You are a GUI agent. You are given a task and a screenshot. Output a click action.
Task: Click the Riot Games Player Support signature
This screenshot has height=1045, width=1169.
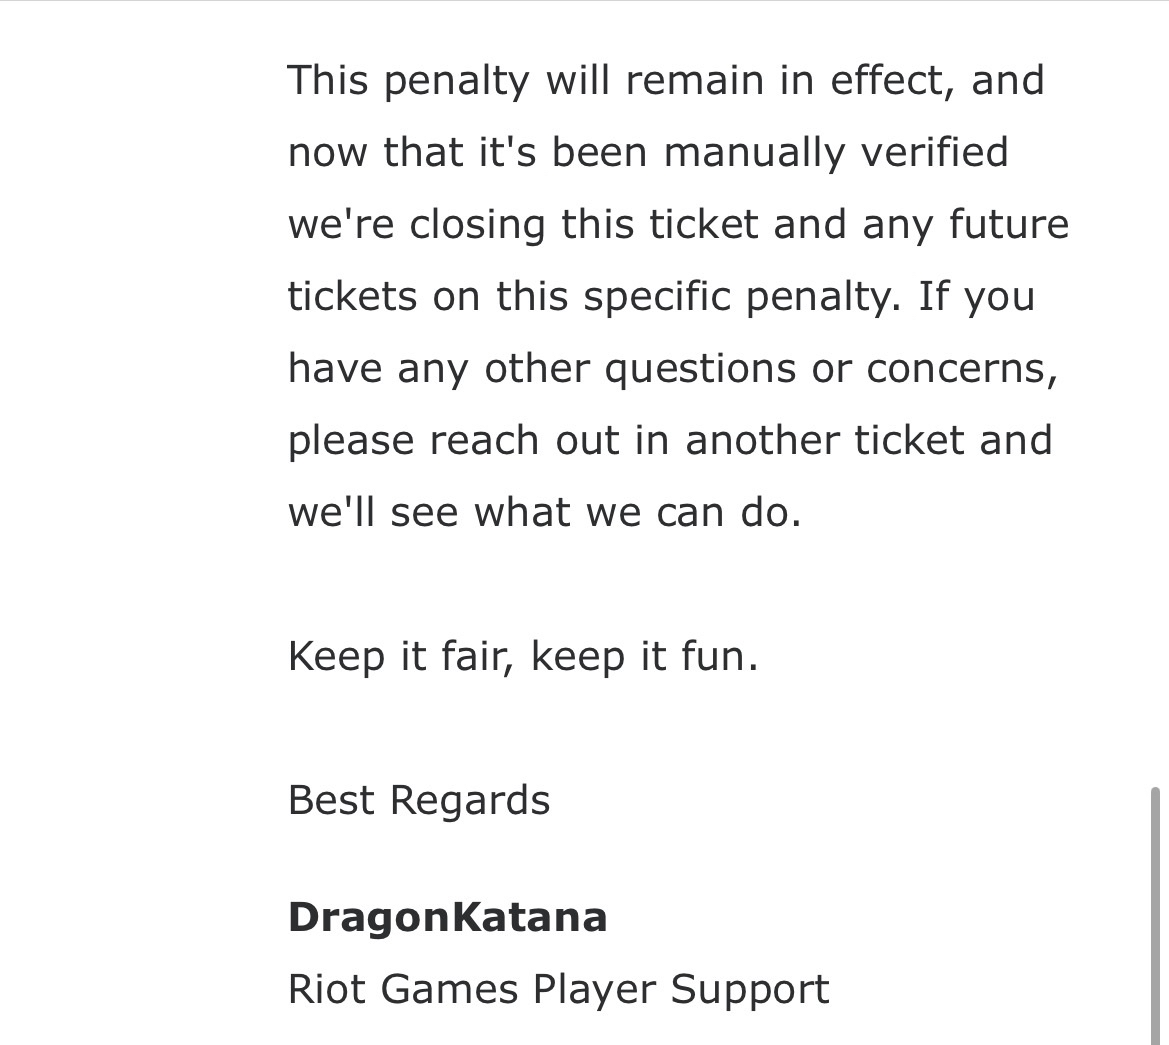(558, 990)
